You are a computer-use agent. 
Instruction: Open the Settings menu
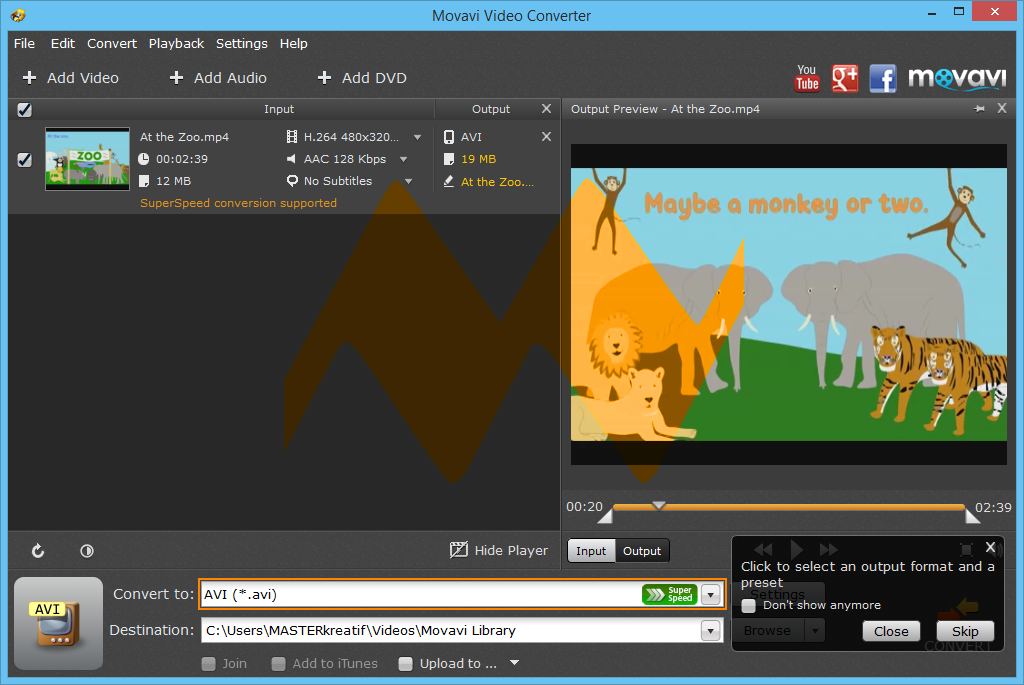[242, 43]
